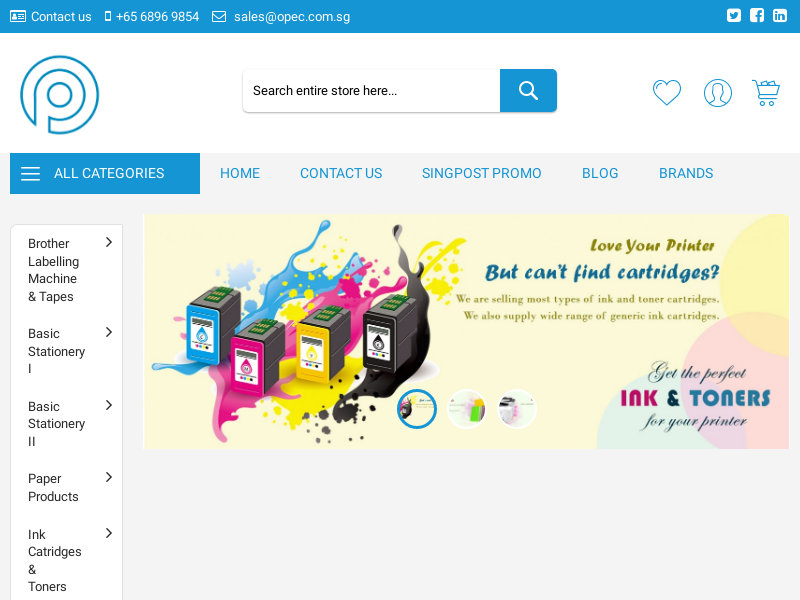Click the wishlist heart icon
Screen dimensions: 800x600
667,92
